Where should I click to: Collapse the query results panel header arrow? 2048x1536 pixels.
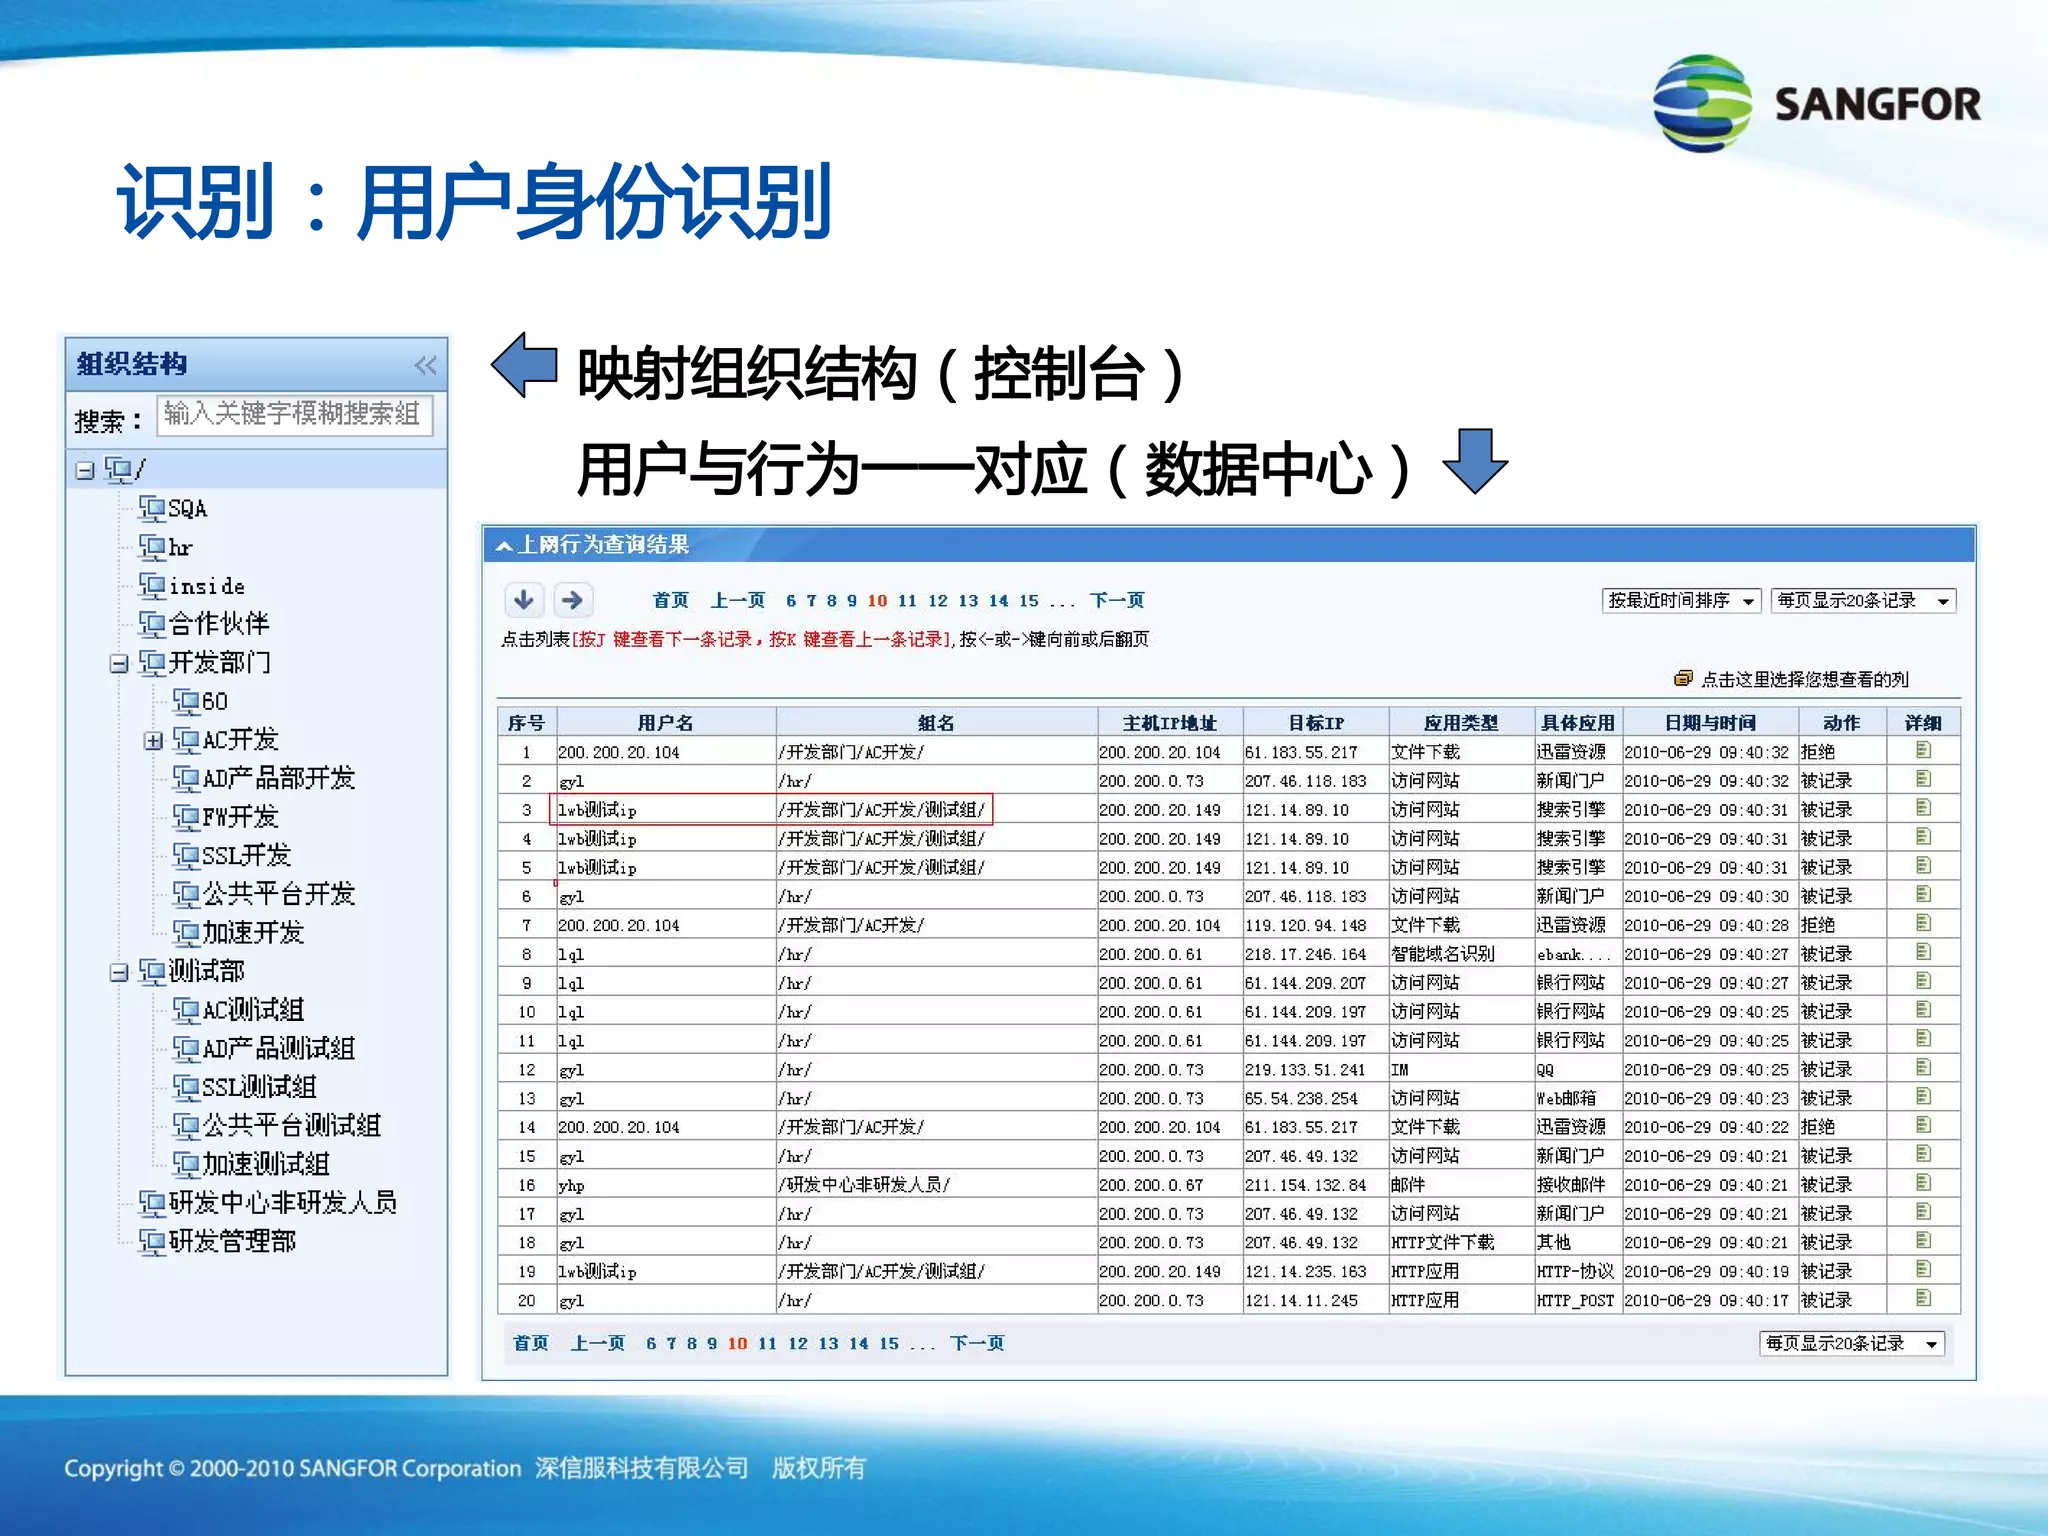coord(505,545)
